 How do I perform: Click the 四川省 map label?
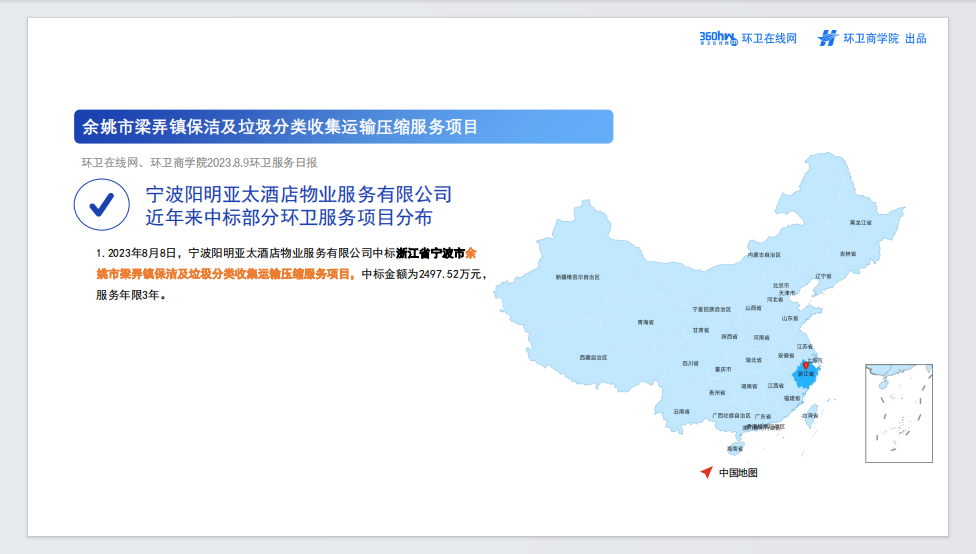[690, 363]
